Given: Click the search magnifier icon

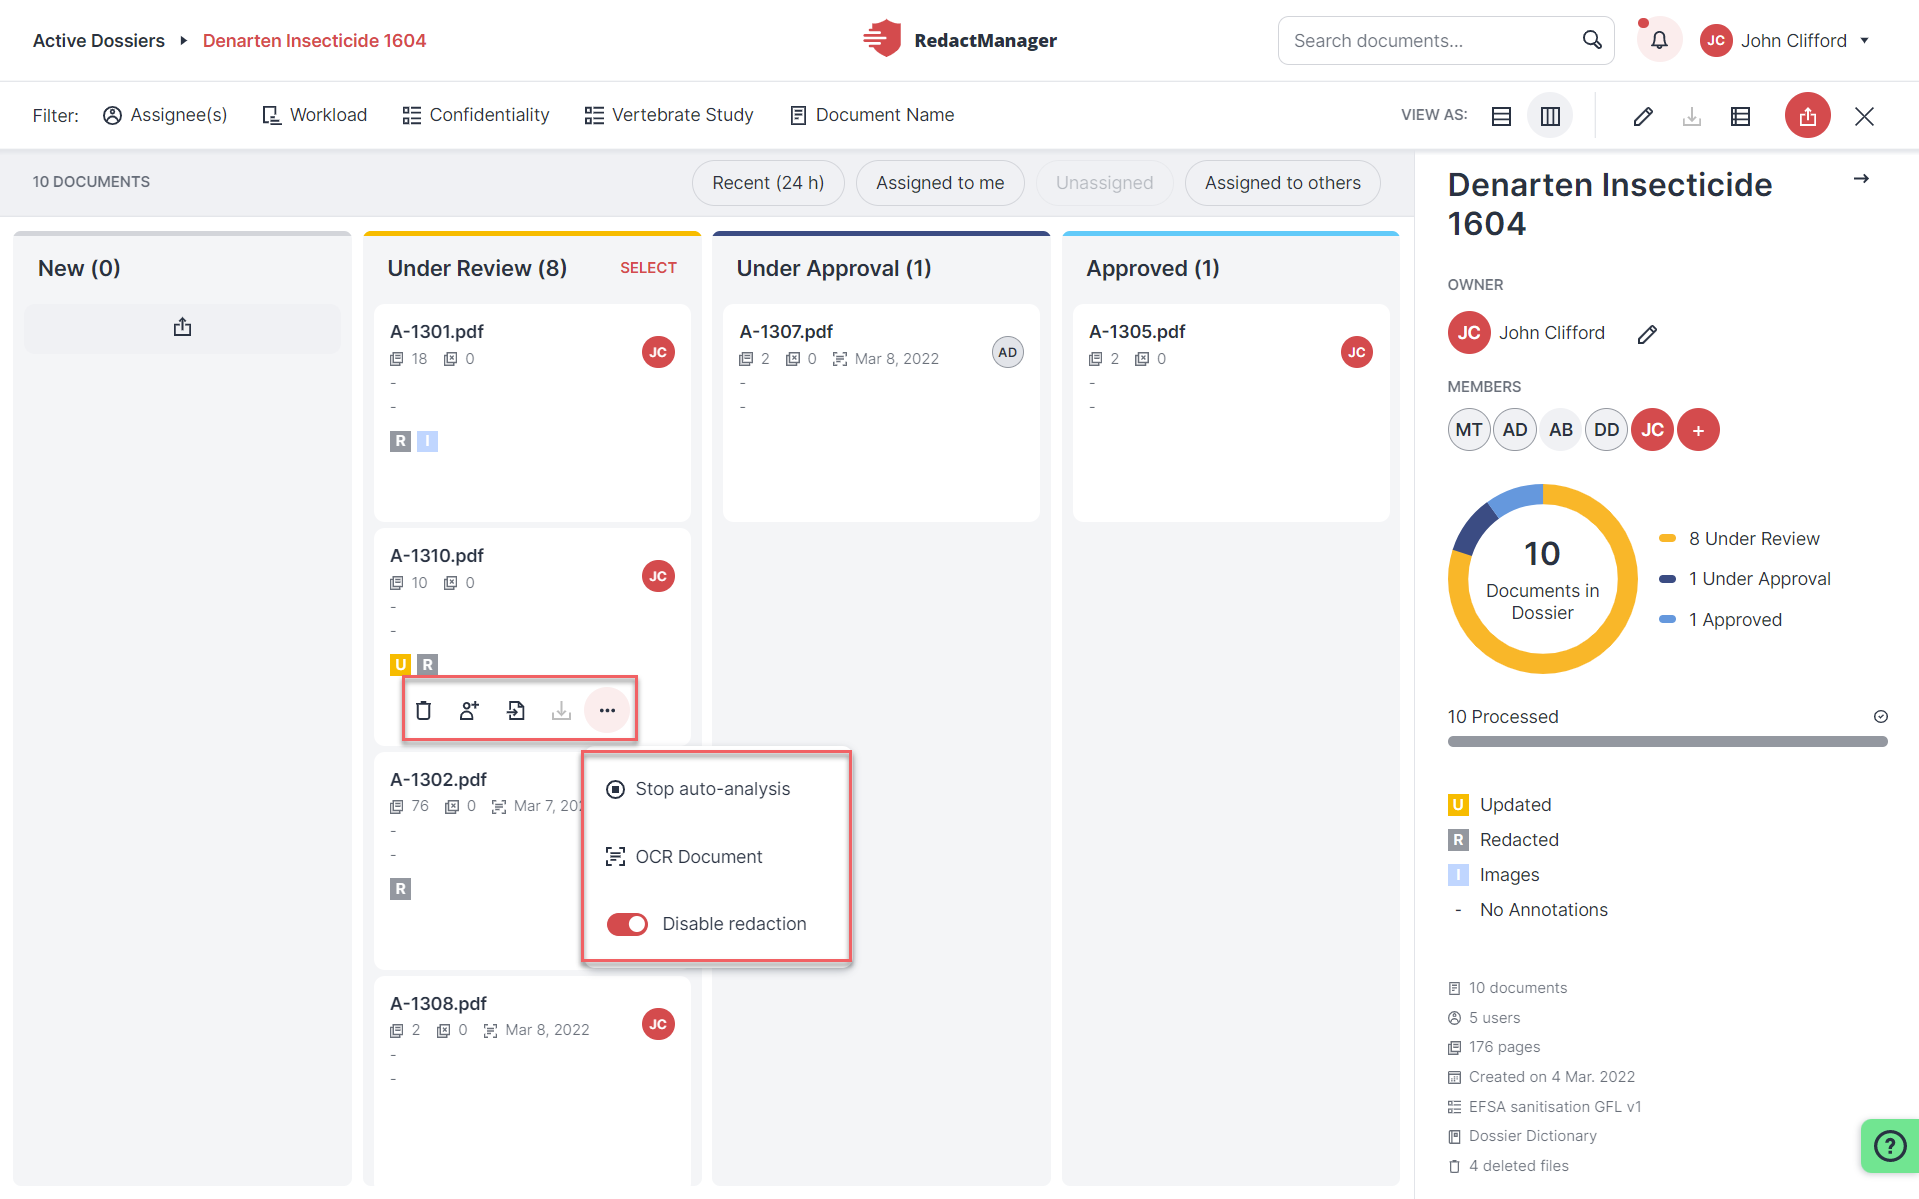Looking at the screenshot, I should pos(1592,40).
